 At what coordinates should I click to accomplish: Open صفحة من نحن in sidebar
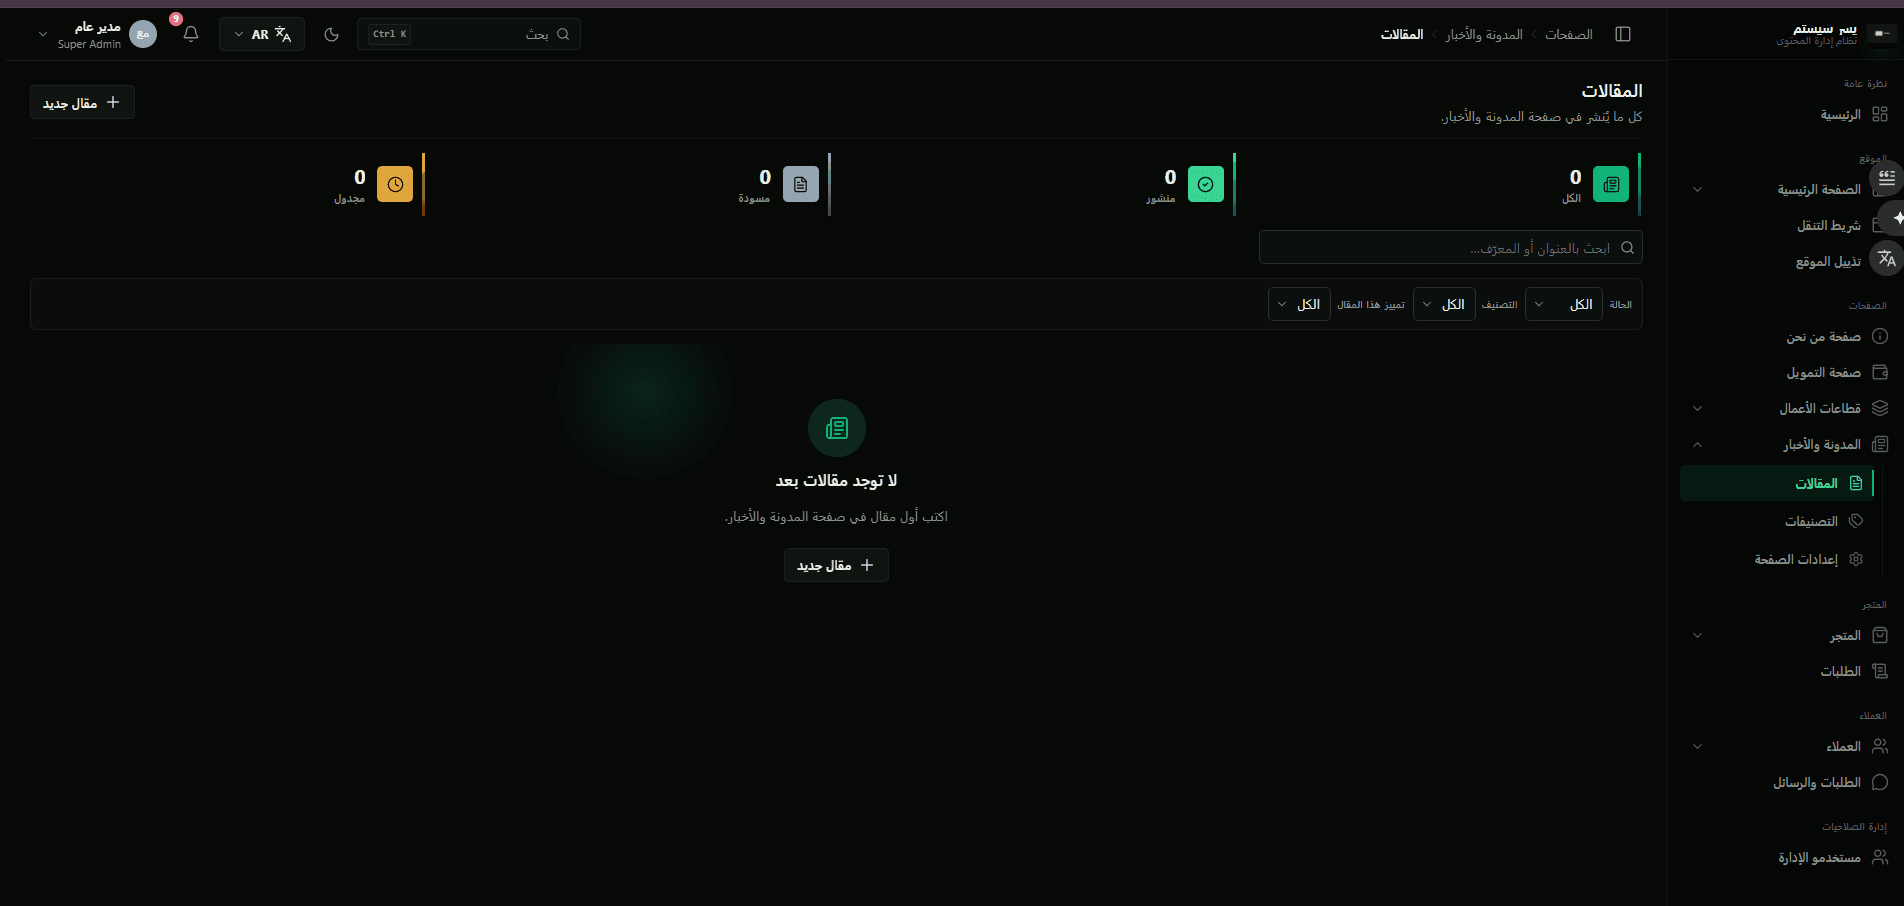(x=1785, y=337)
